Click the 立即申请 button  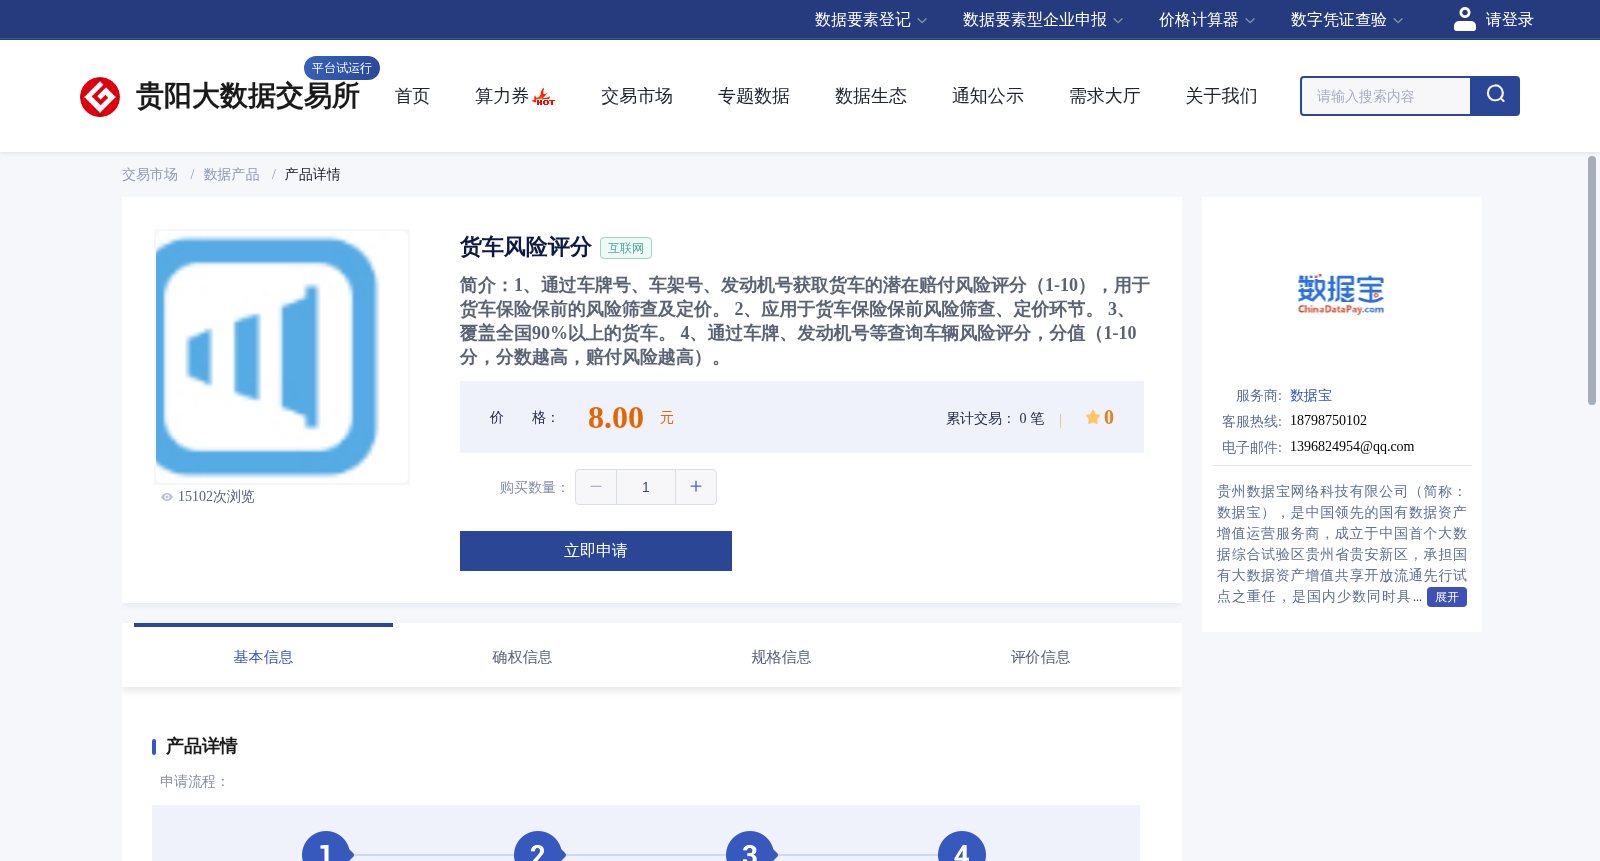596,551
